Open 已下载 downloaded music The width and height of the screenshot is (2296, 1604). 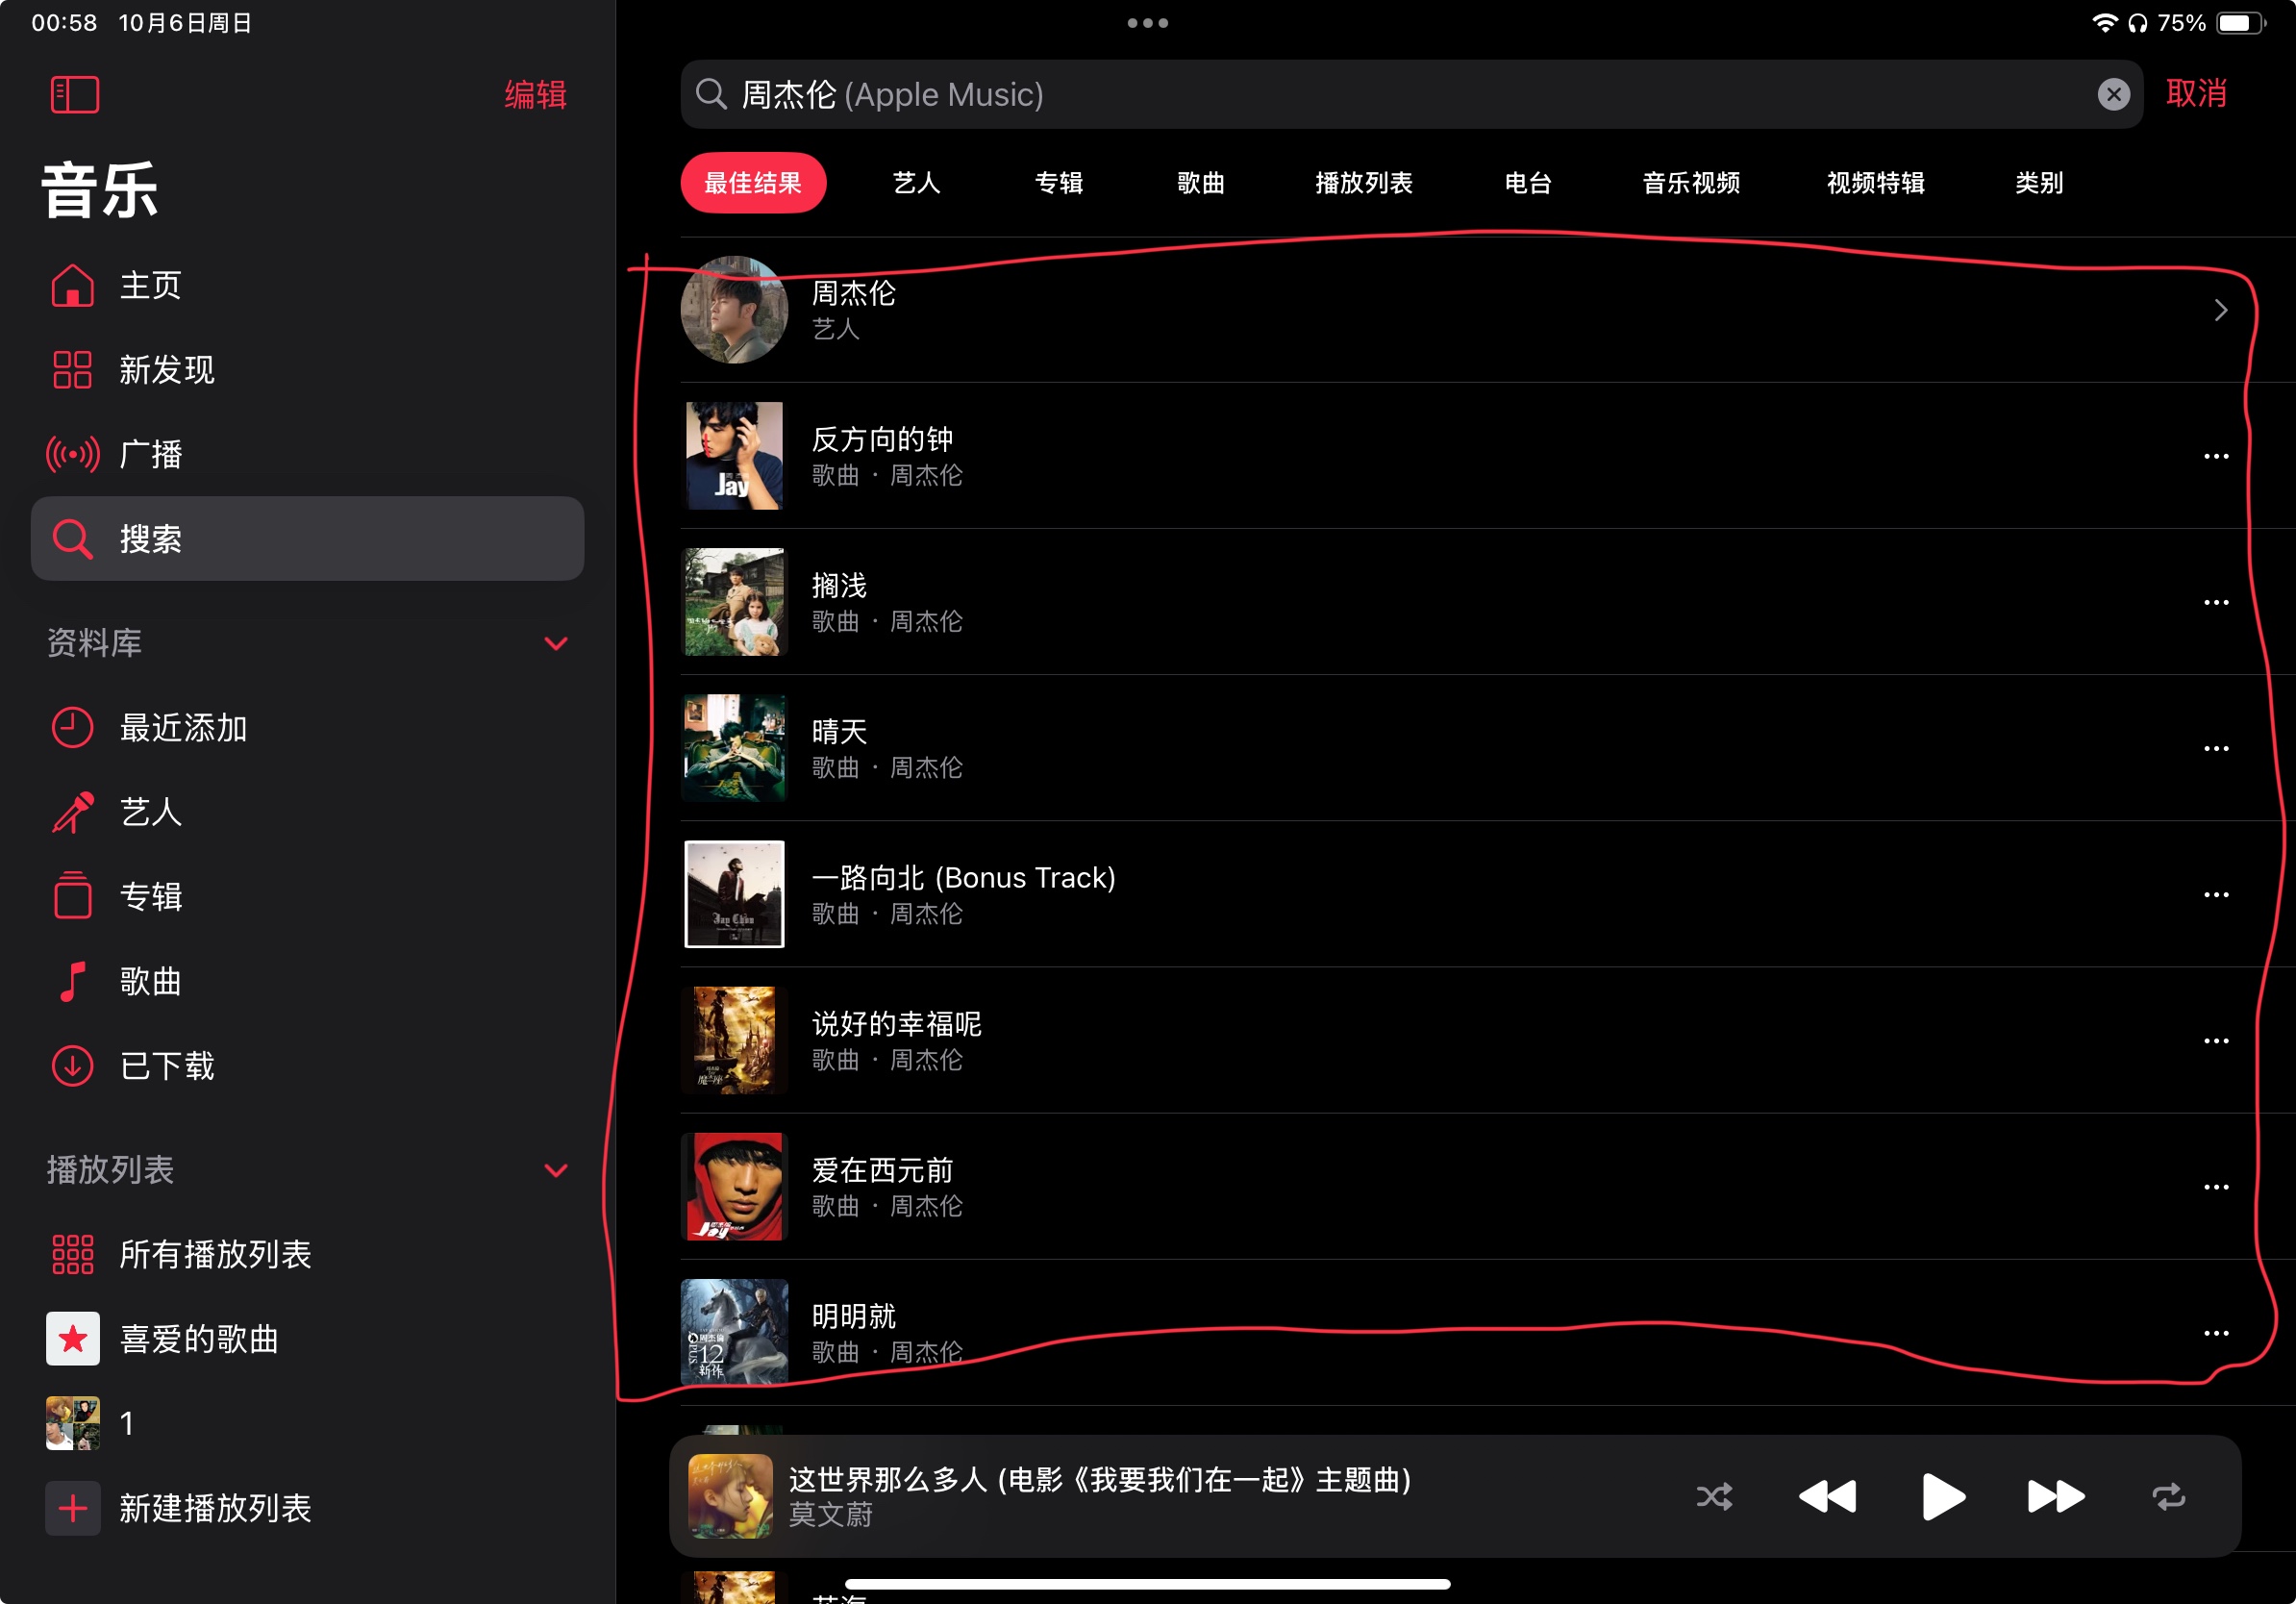click(x=166, y=1066)
